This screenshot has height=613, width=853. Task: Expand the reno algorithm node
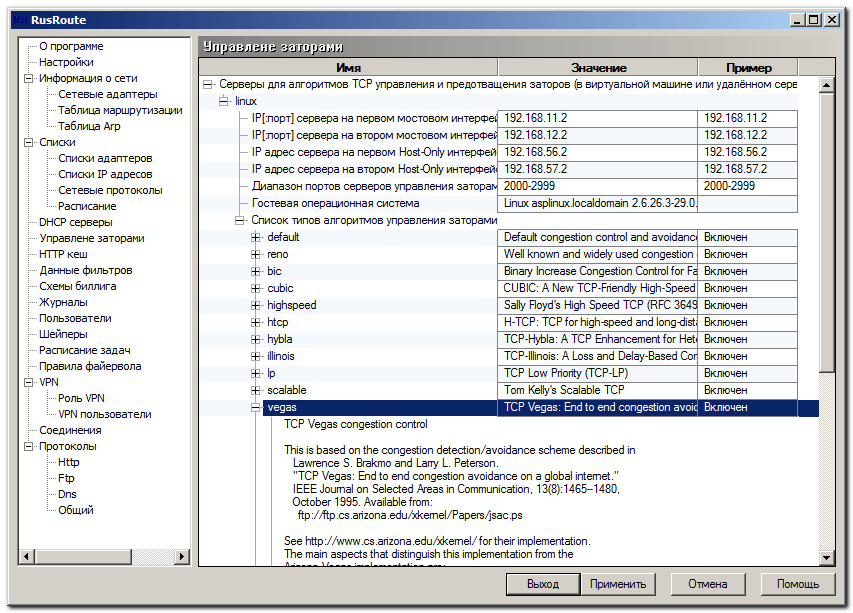pos(256,254)
